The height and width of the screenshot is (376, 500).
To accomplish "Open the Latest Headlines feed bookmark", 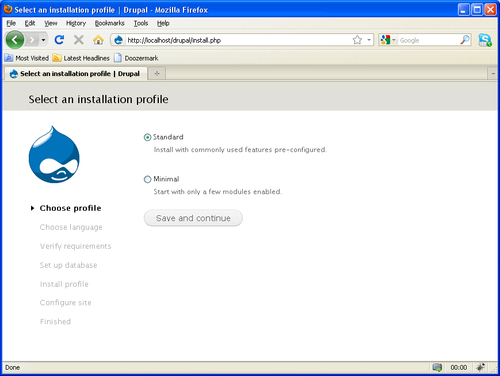I will pyautogui.click(x=81, y=58).
